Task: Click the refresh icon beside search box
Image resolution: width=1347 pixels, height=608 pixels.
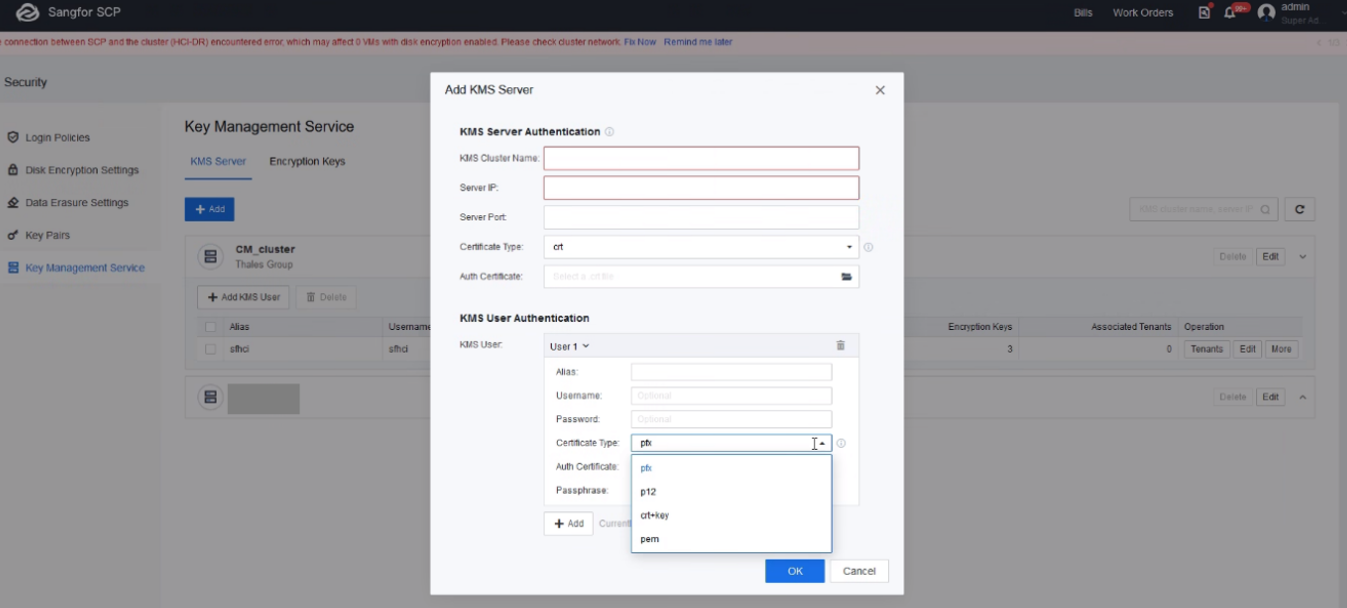Action: (x=1299, y=210)
